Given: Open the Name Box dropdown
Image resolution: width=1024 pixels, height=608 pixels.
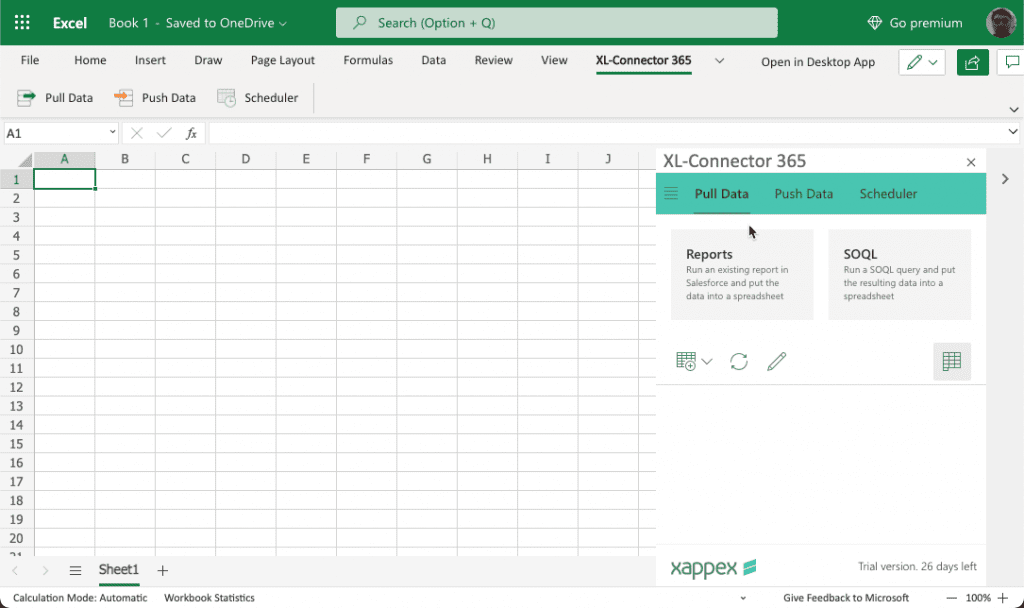Looking at the screenshot, I should [x=112, y=133].
